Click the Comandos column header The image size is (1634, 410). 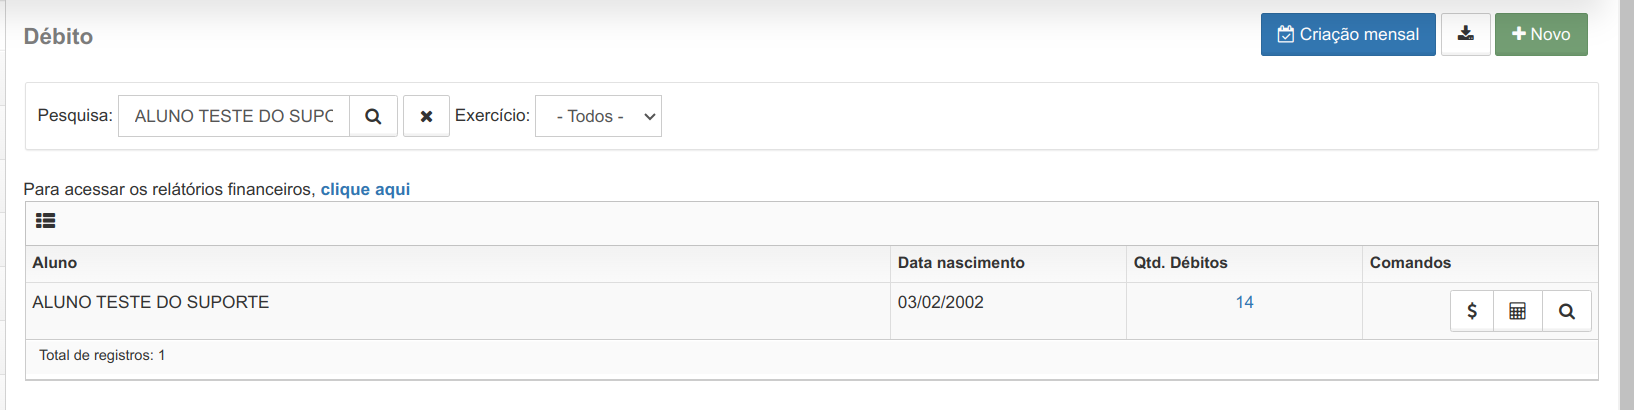tap(1410, 262)
